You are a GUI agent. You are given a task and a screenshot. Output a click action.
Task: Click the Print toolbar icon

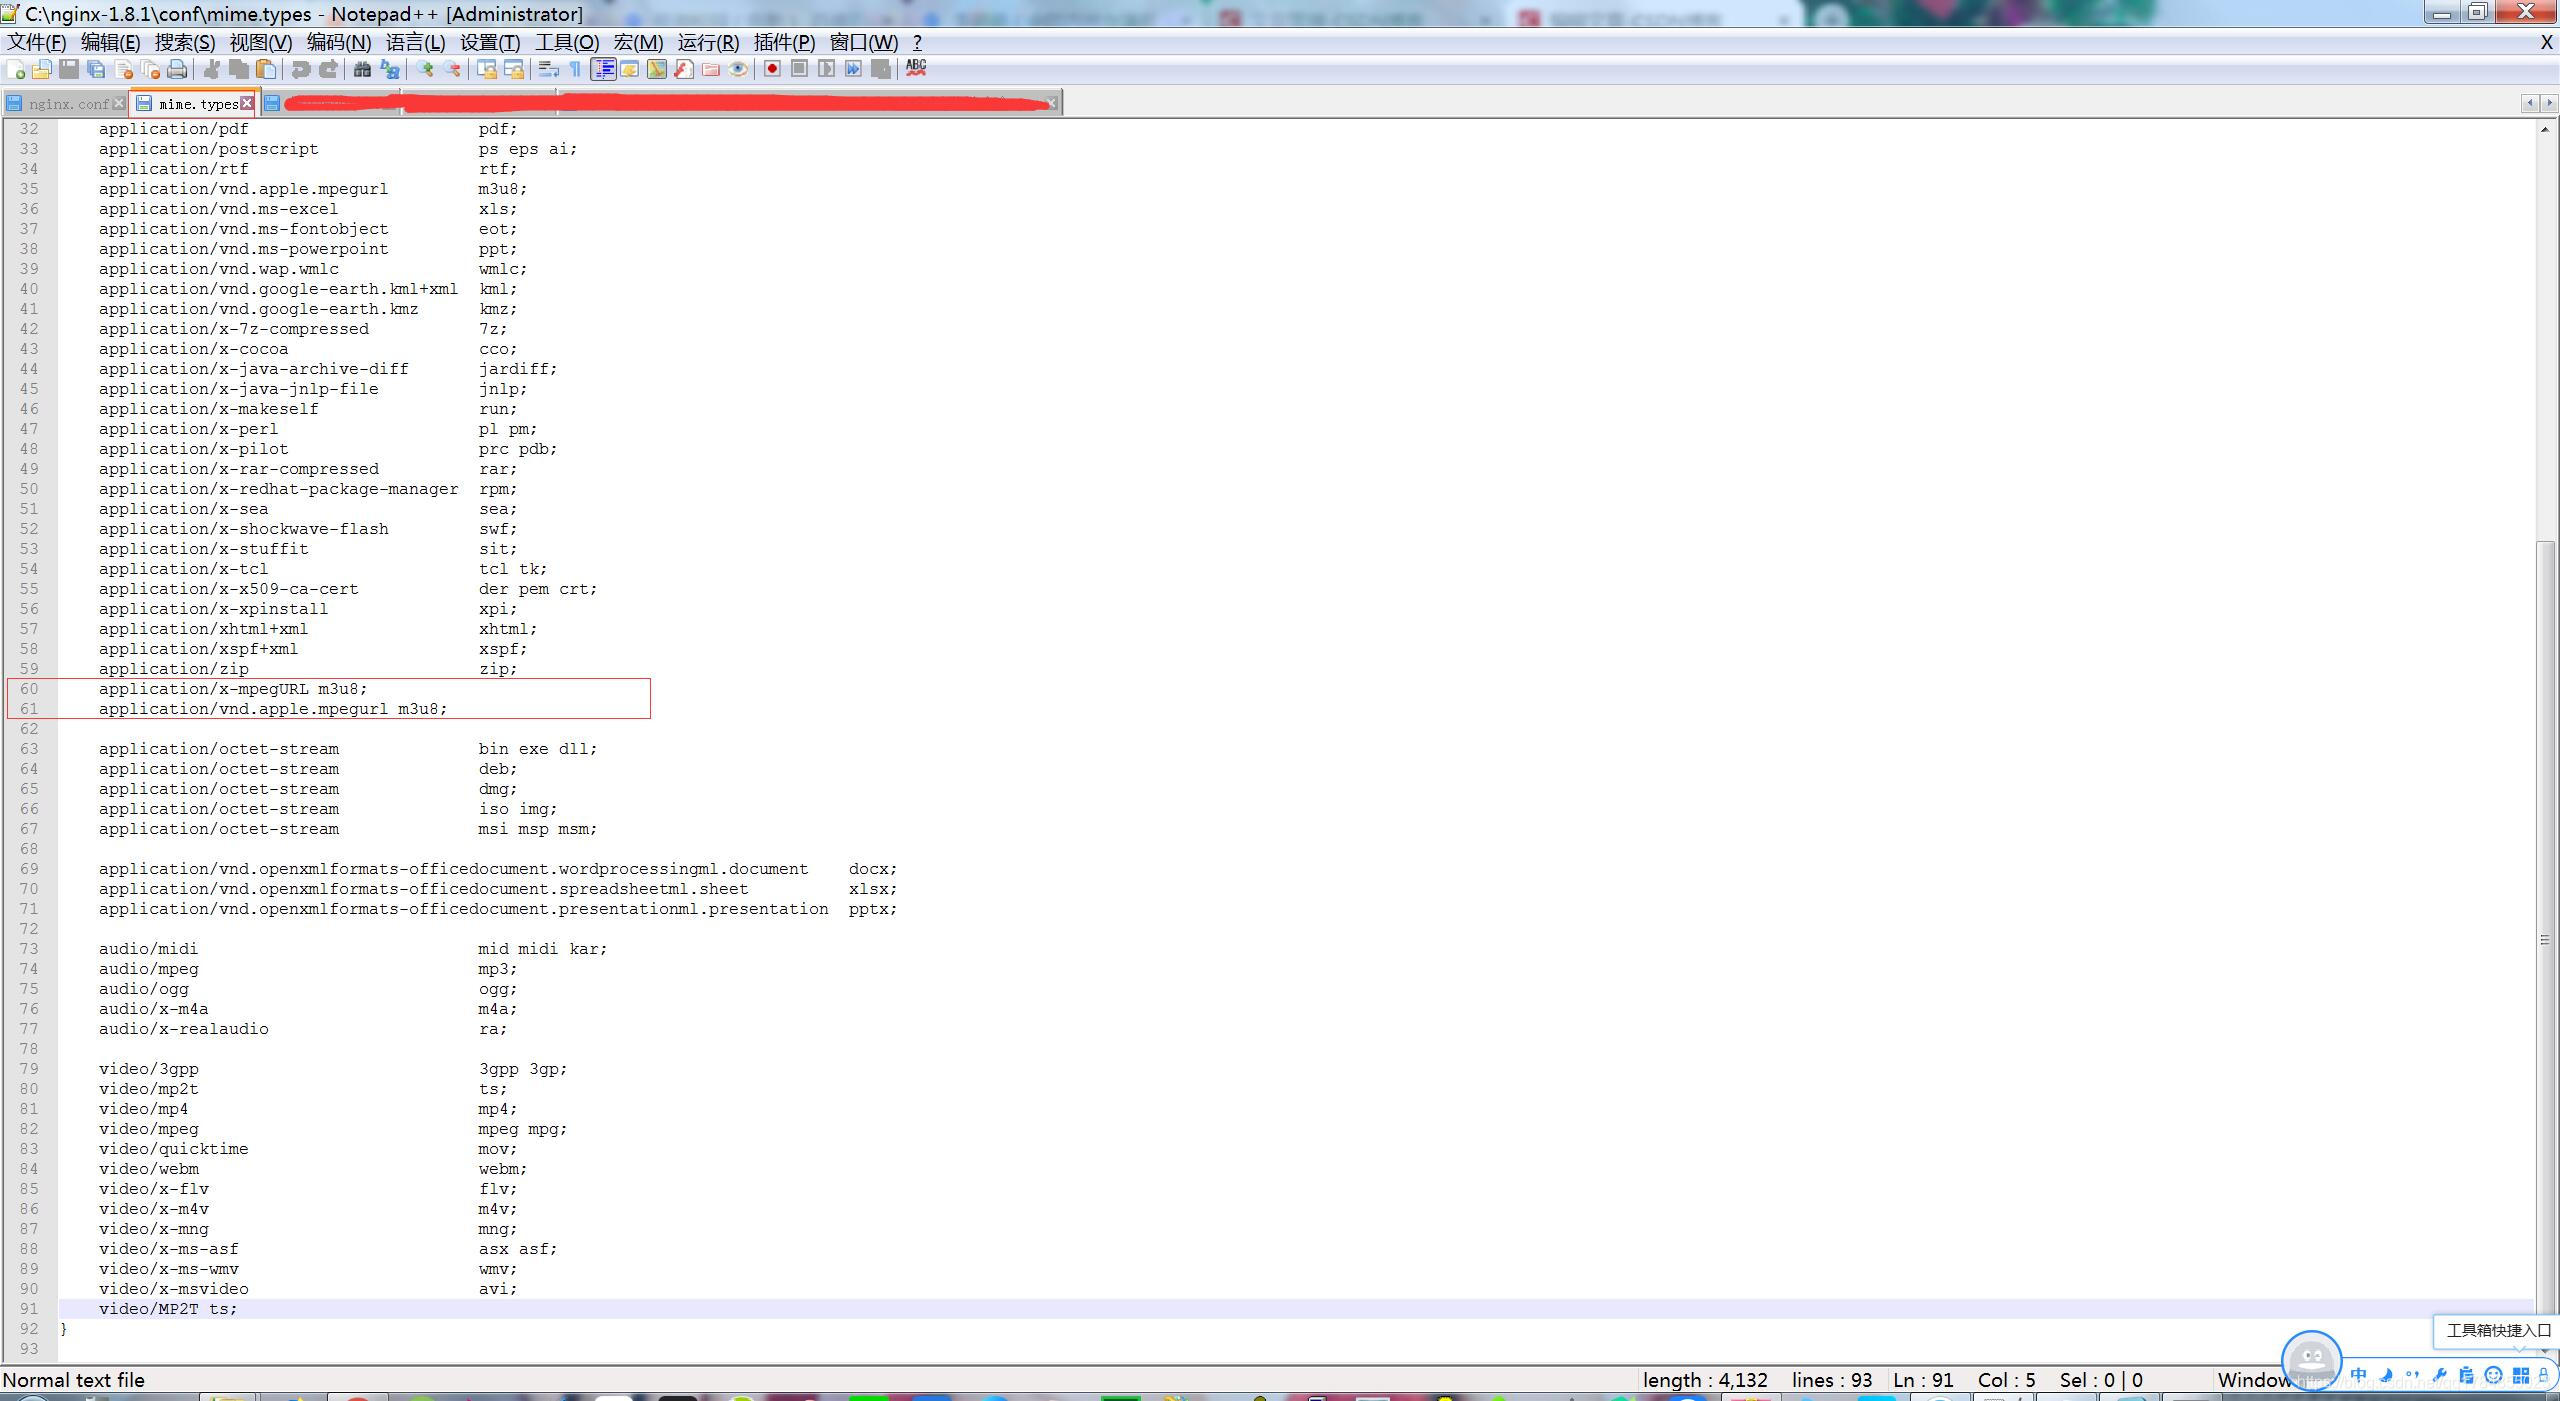(x=177, y=69)
